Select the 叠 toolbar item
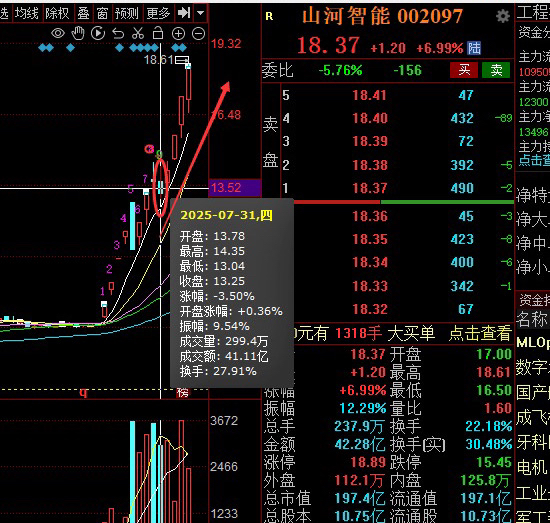 coord(83,14)
